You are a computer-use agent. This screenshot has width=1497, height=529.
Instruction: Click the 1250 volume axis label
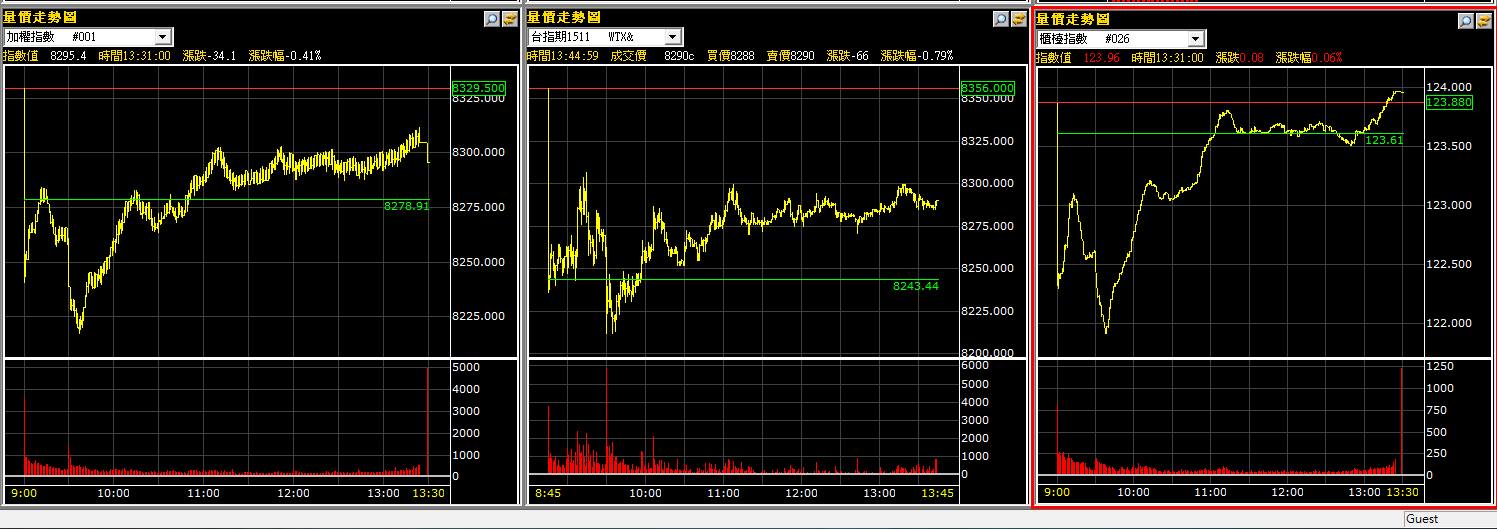(1440, 367)
